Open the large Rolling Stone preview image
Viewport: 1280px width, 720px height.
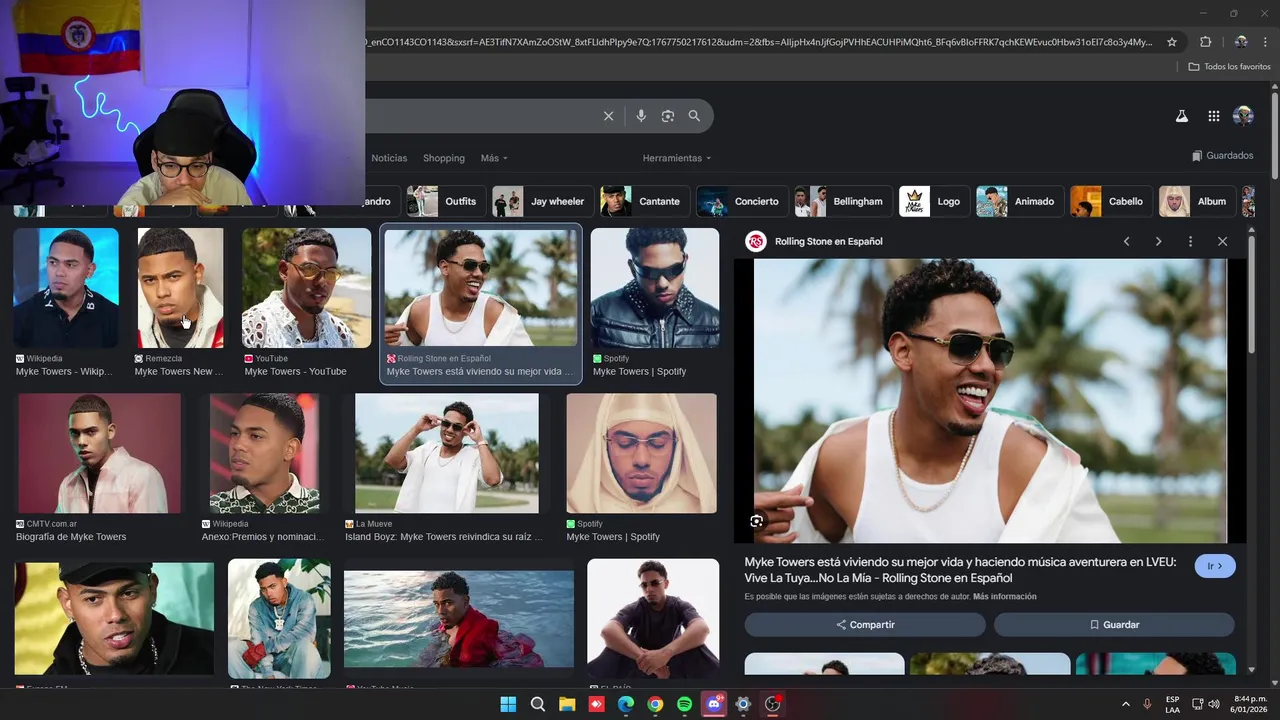coord(990,401)
